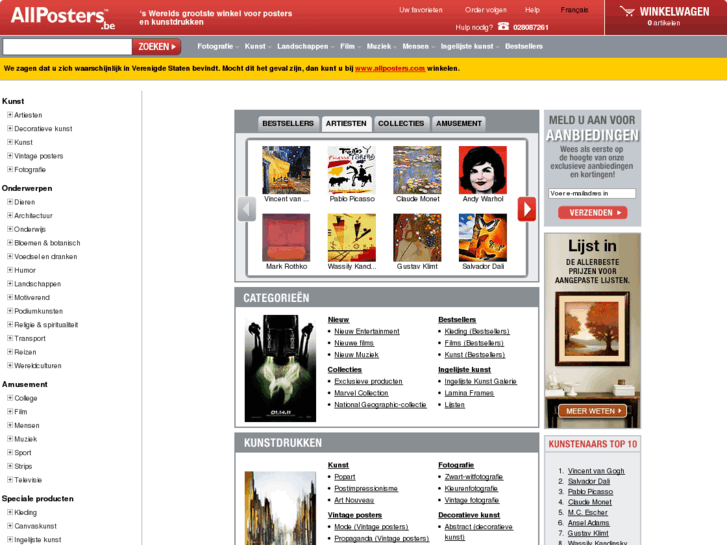Follow the www.allposters.com link
This screenshot has width=727, height=545.
390,68
